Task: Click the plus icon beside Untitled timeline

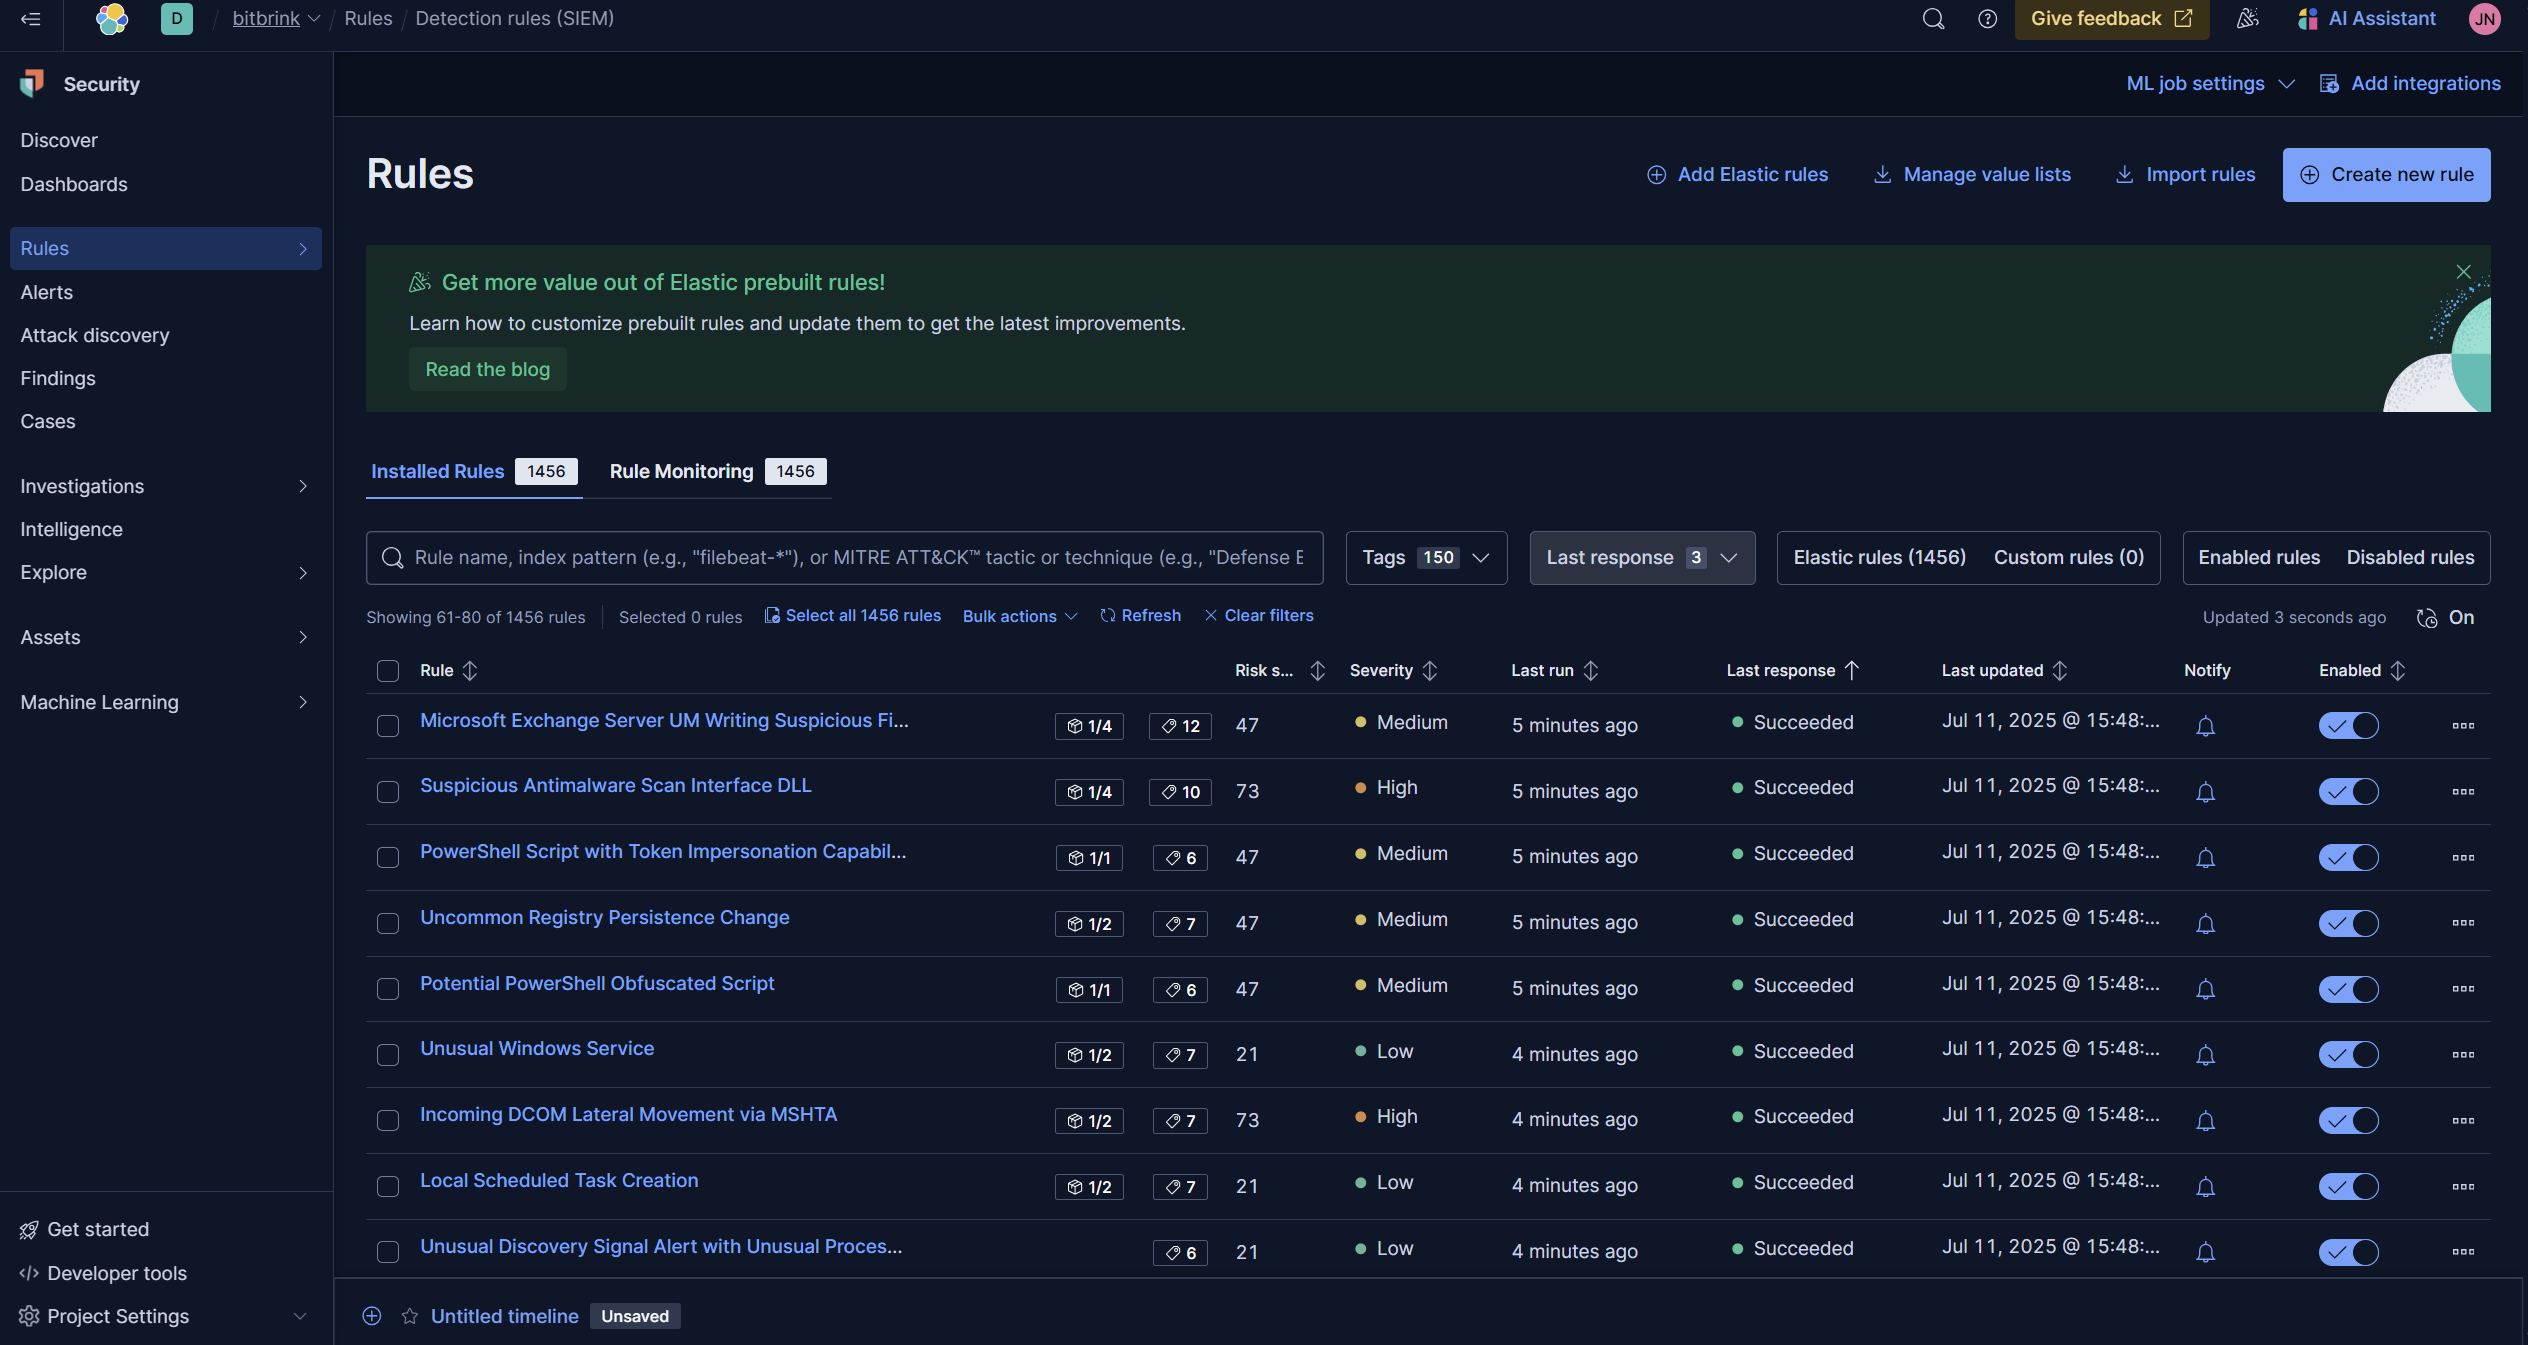Action: 372,1316
